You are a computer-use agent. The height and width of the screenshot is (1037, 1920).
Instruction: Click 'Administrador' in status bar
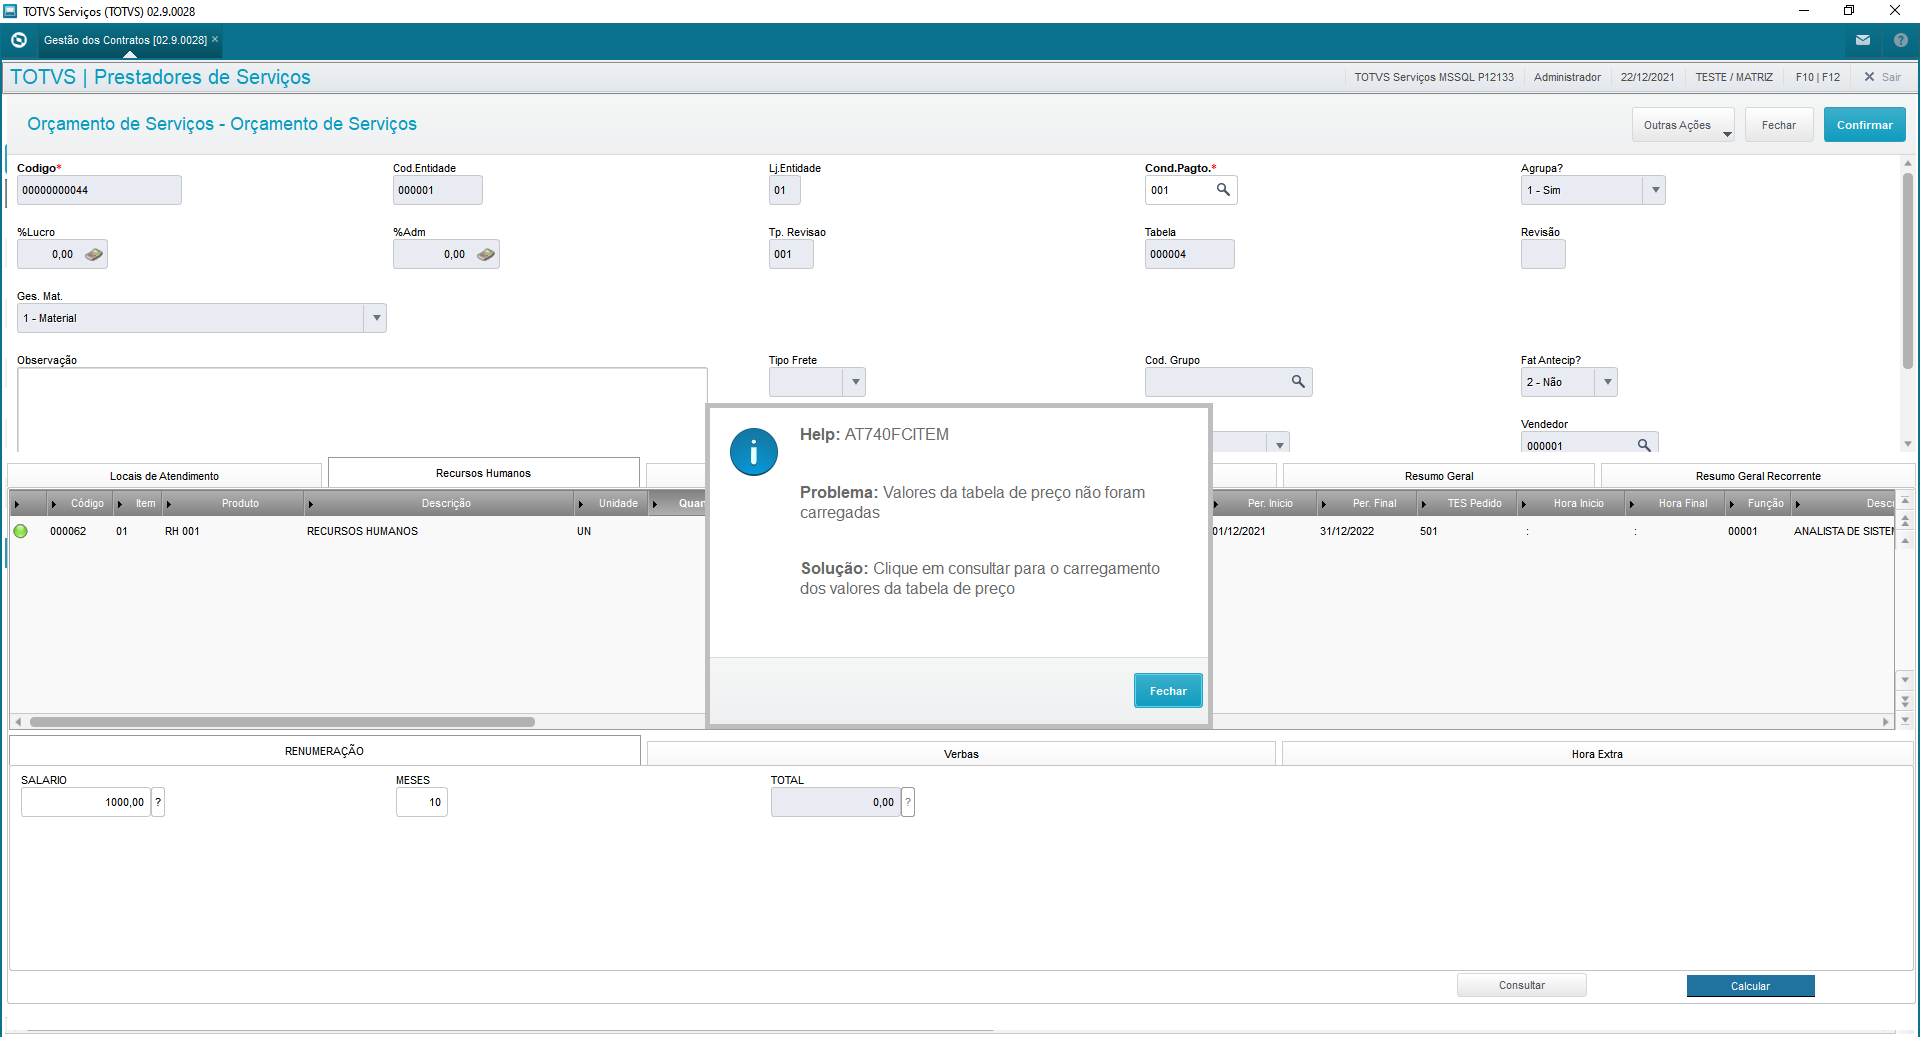click(1567, 77)
